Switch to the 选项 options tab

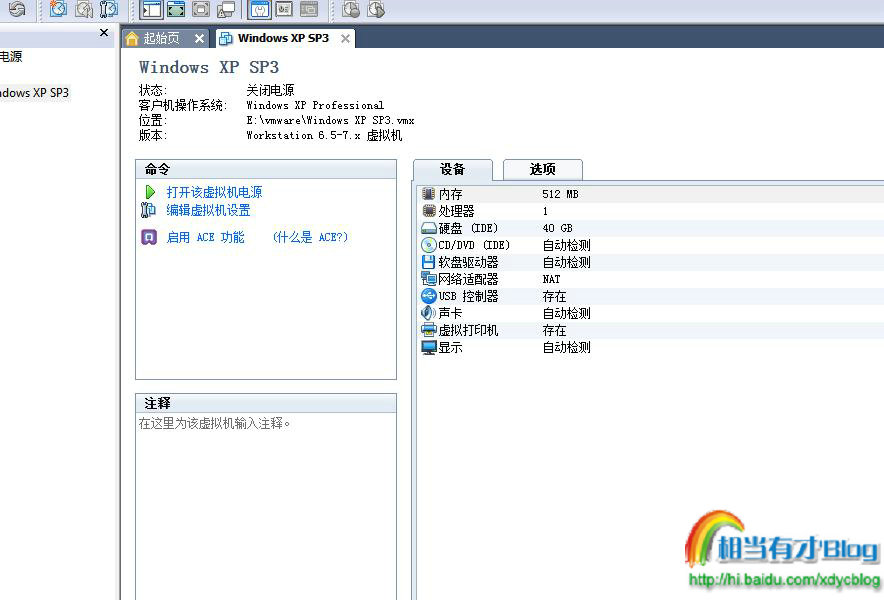[542, 169]
